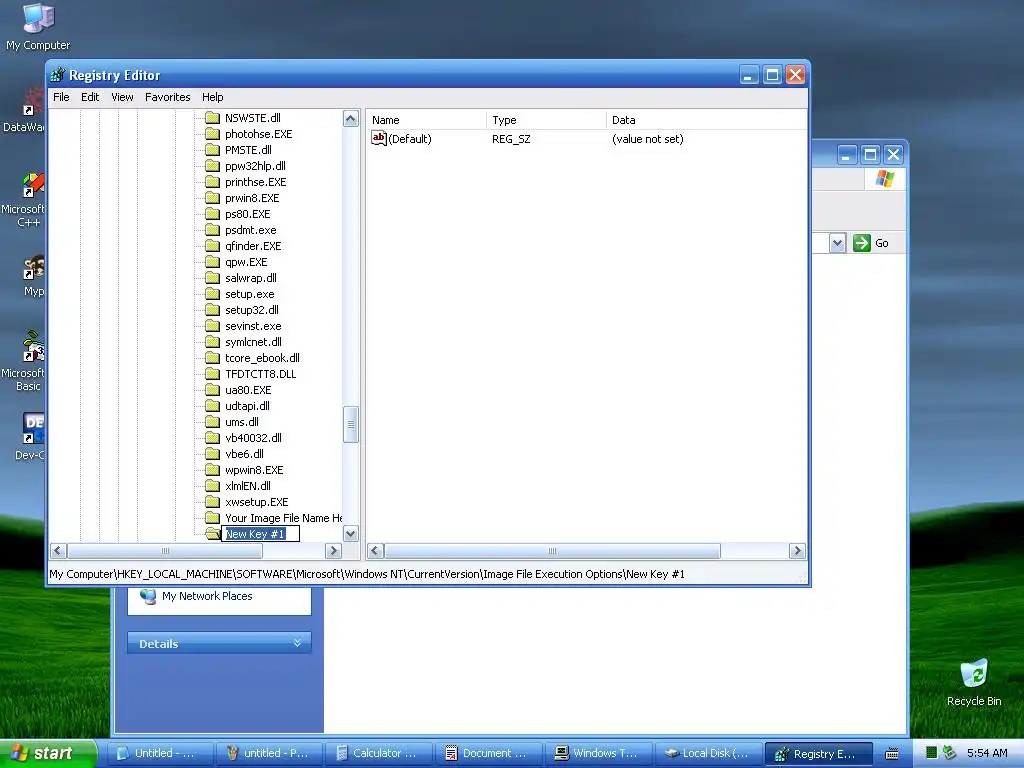Select the xlmlEN.dll key
Screen dimensions: 1024x768
click(248, 486)
